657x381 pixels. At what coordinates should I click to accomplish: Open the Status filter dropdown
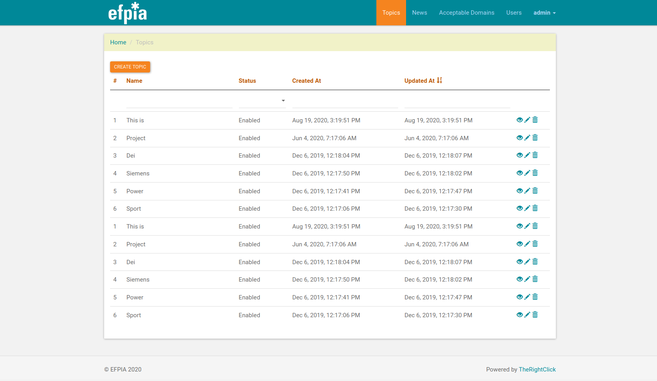click(262, 101)
